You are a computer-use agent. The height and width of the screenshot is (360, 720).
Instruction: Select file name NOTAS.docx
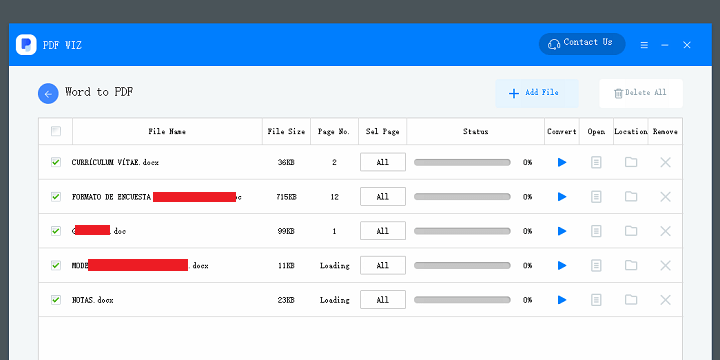coord(93,300)
